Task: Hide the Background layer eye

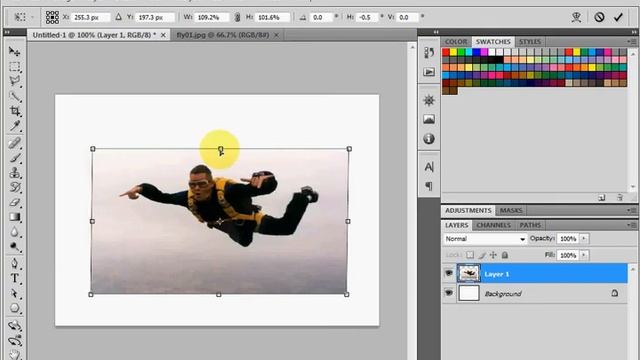Action: [x=449, y=293]
